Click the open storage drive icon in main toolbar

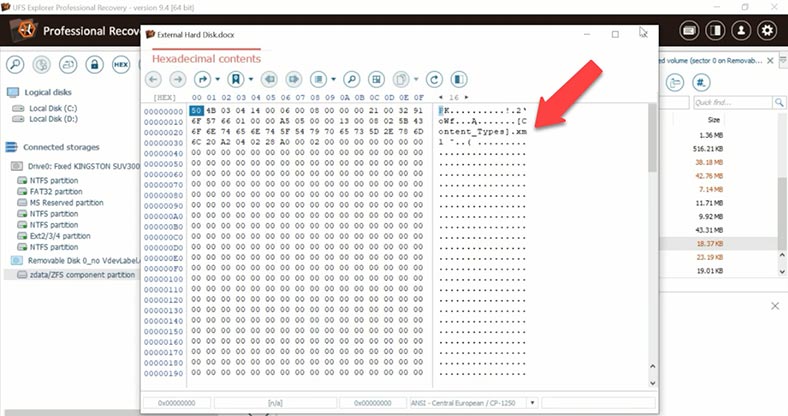point(68,65)
